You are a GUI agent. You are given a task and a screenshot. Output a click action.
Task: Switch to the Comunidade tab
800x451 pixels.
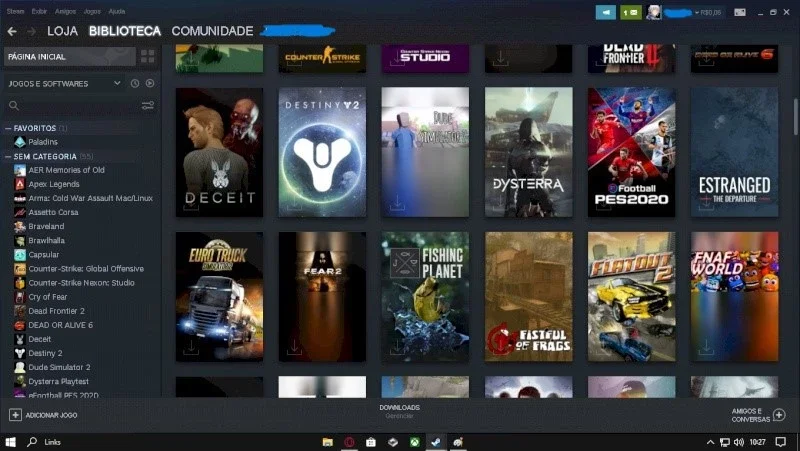[212, 31]
